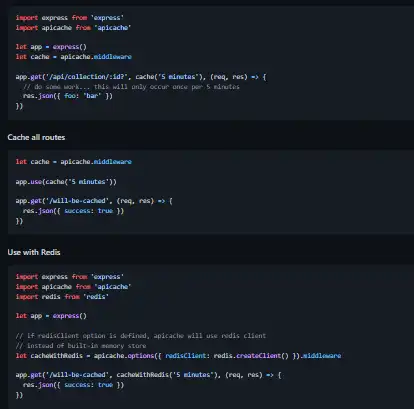This screenshot has width=414, height=409.
Task: Click "let app = express()" in Redis code block
Action: coord(51,316)
